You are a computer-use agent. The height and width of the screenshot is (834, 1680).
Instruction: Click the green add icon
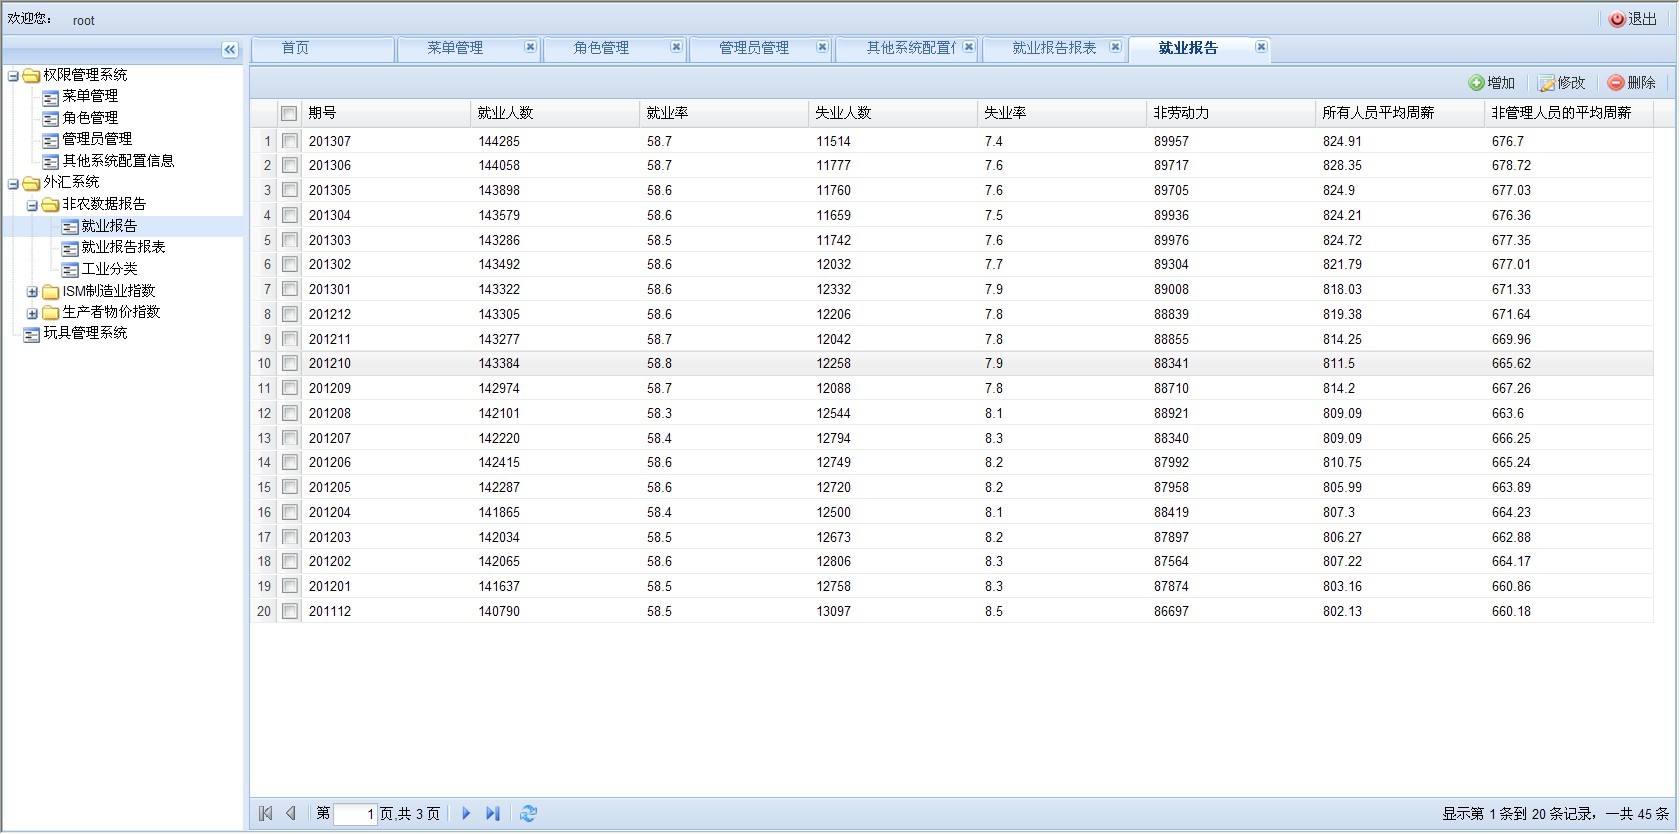pyautogui.click(x=1476, y=83)
